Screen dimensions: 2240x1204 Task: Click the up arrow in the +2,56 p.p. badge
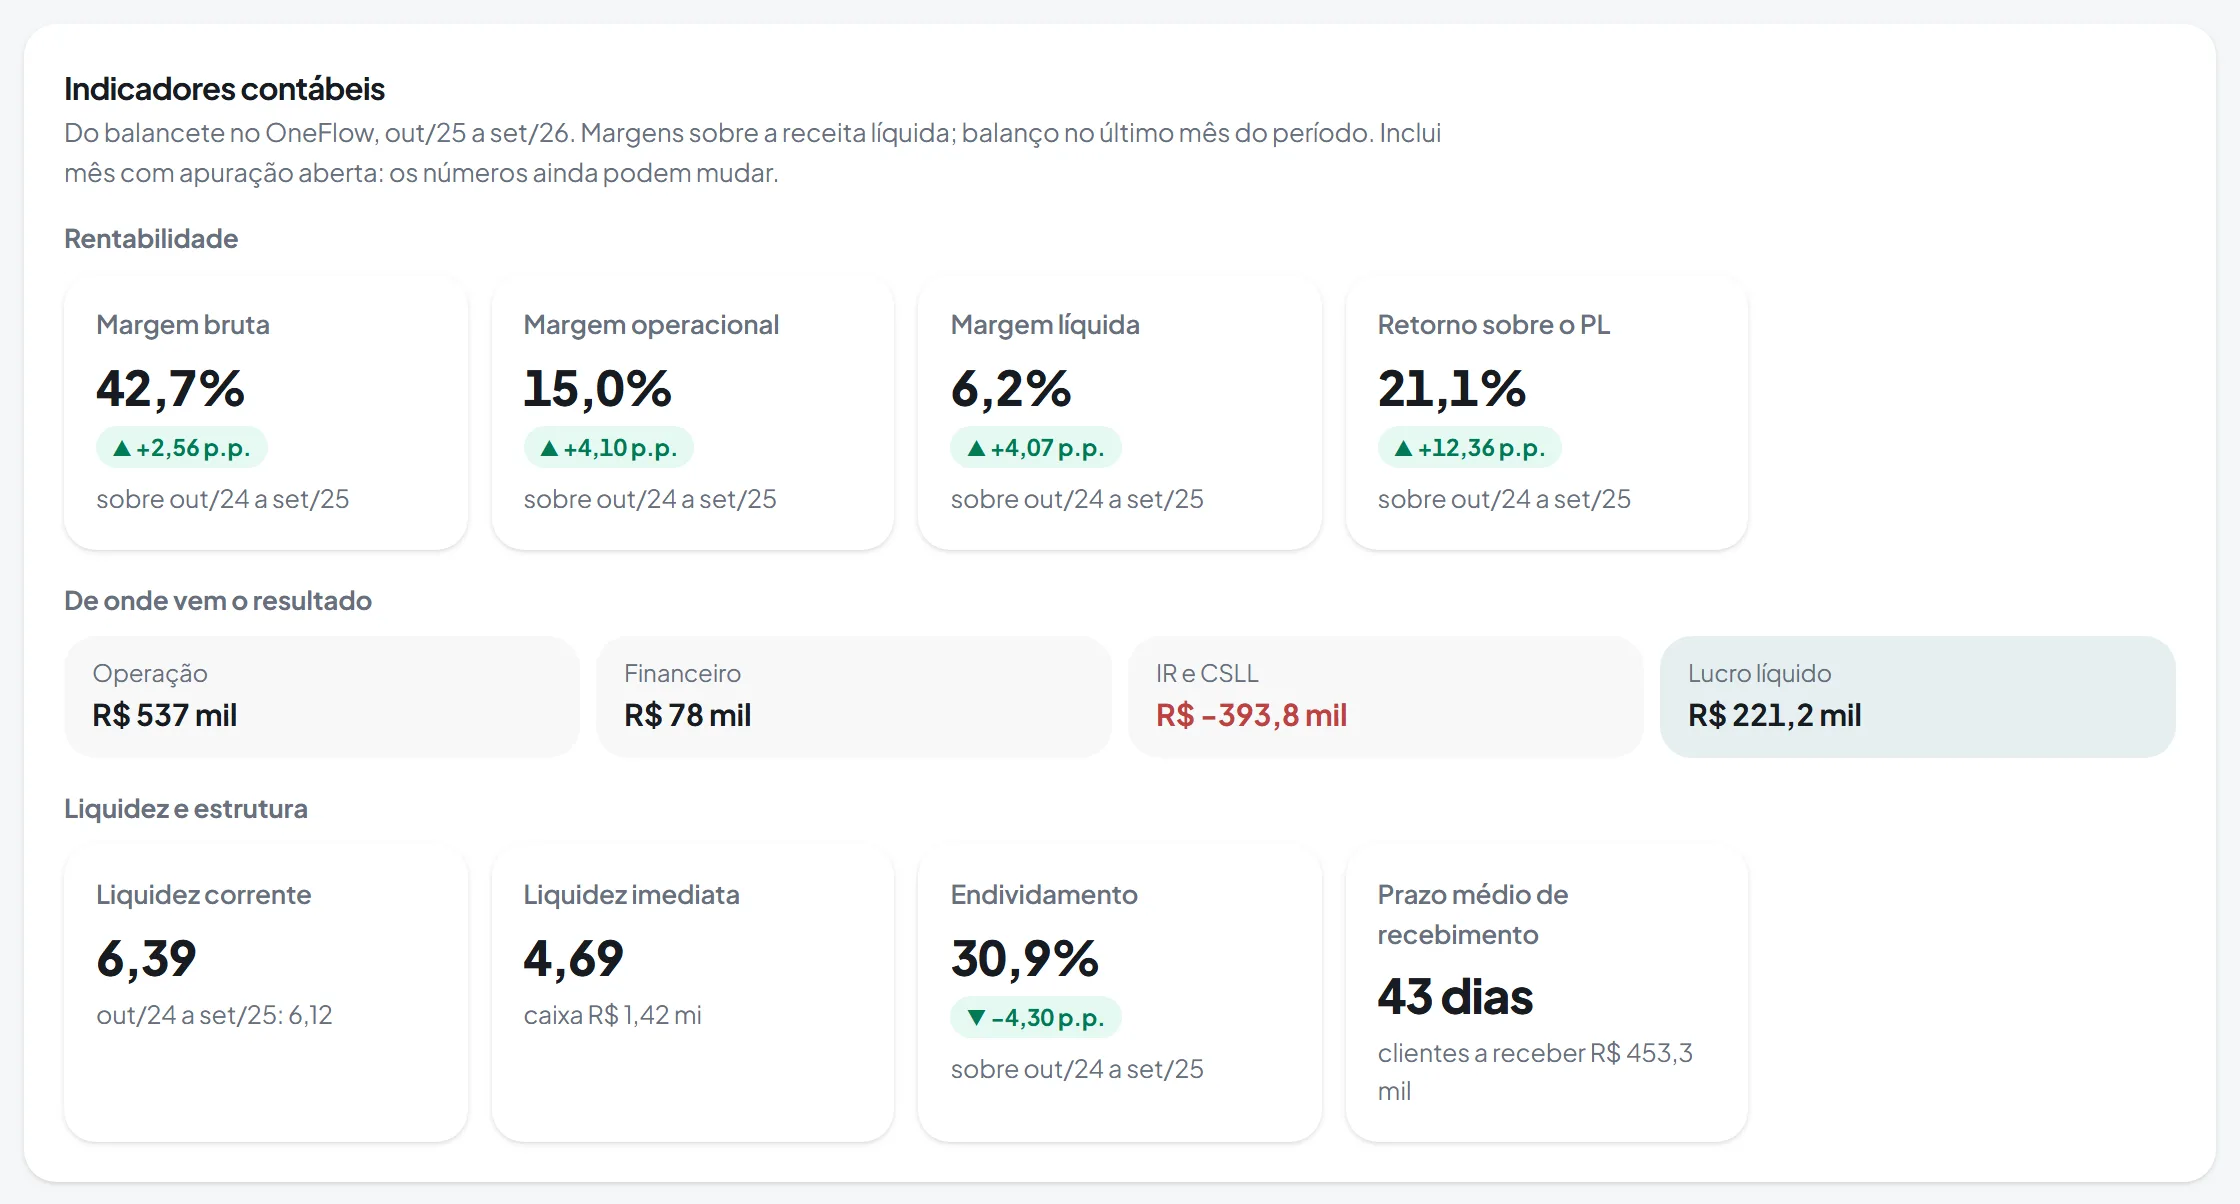122,448
